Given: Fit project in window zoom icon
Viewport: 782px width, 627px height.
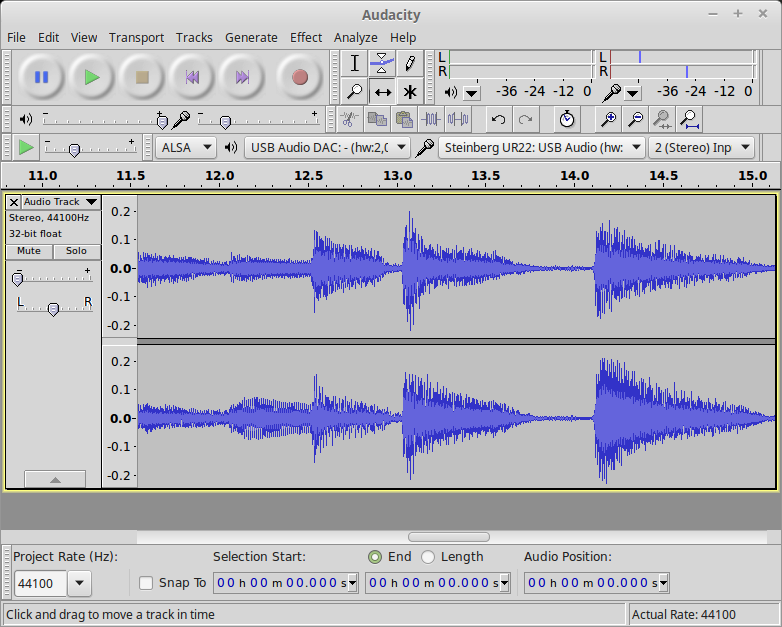Looking at the screenshot, I should [690, 119].
